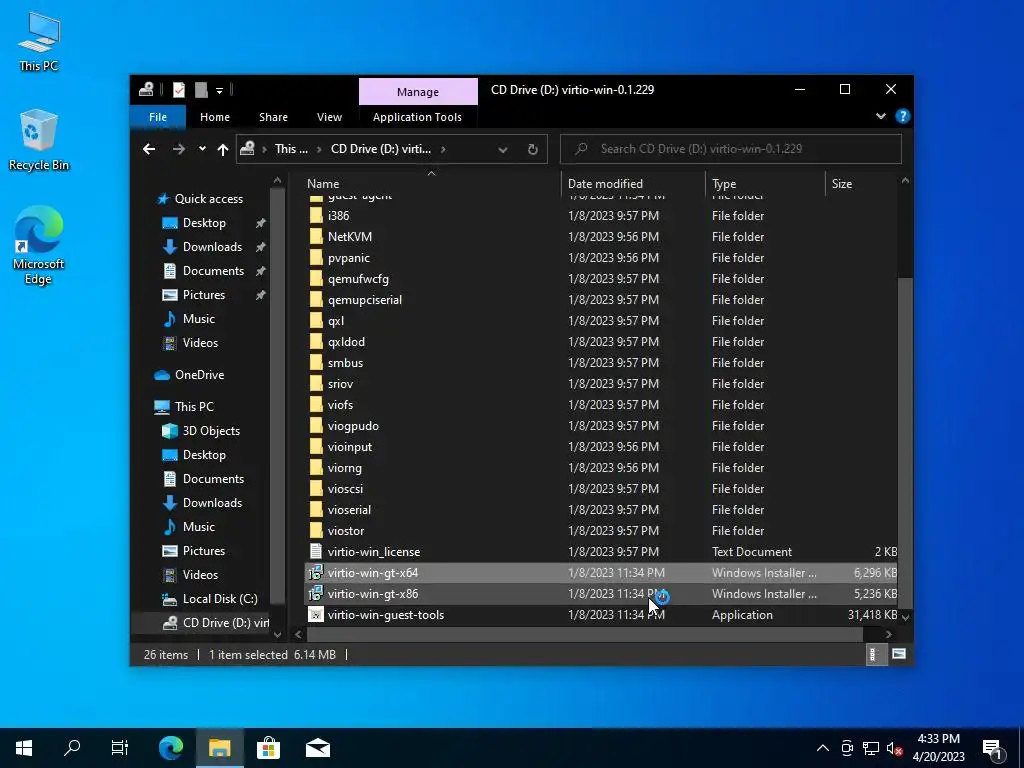Select the viogpudo folder row

(601, 426)
